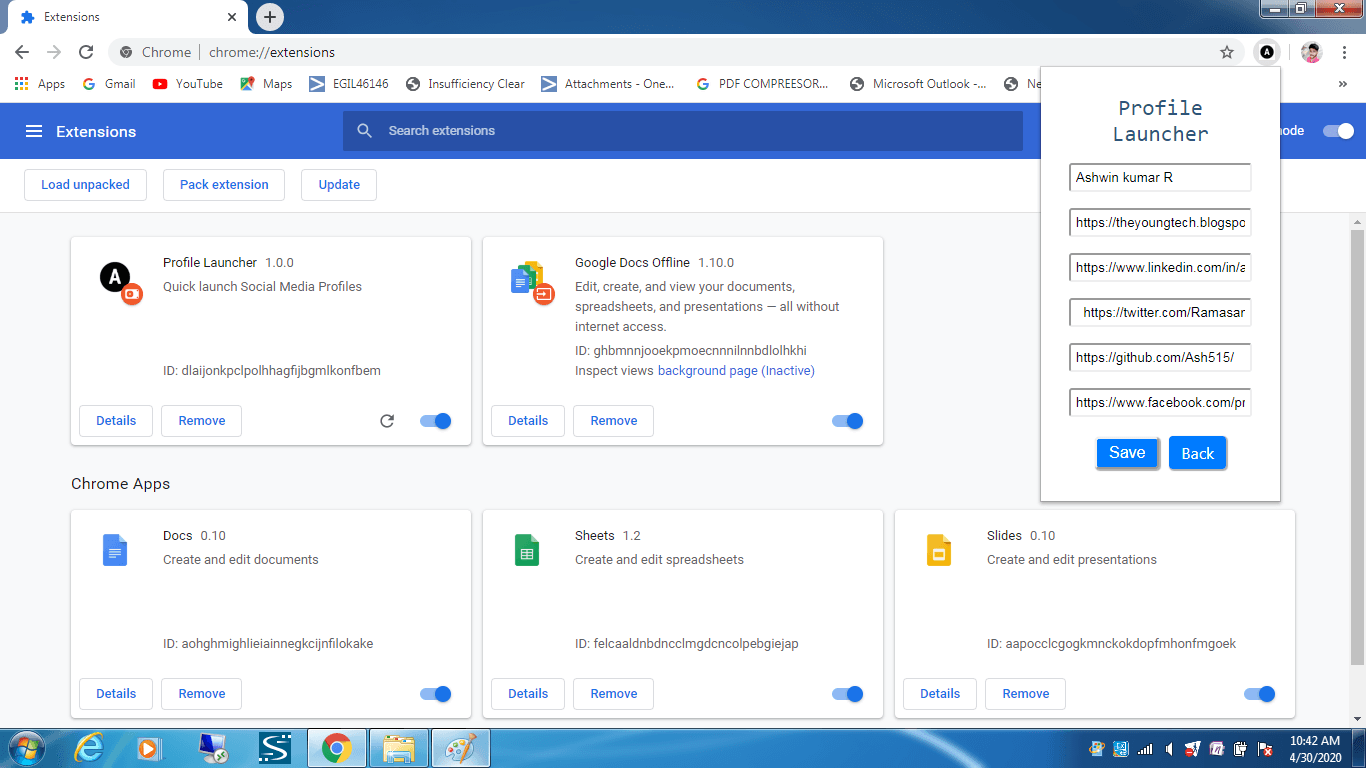Click the theyoungtech blogspot URL field

coord(1160,222)
